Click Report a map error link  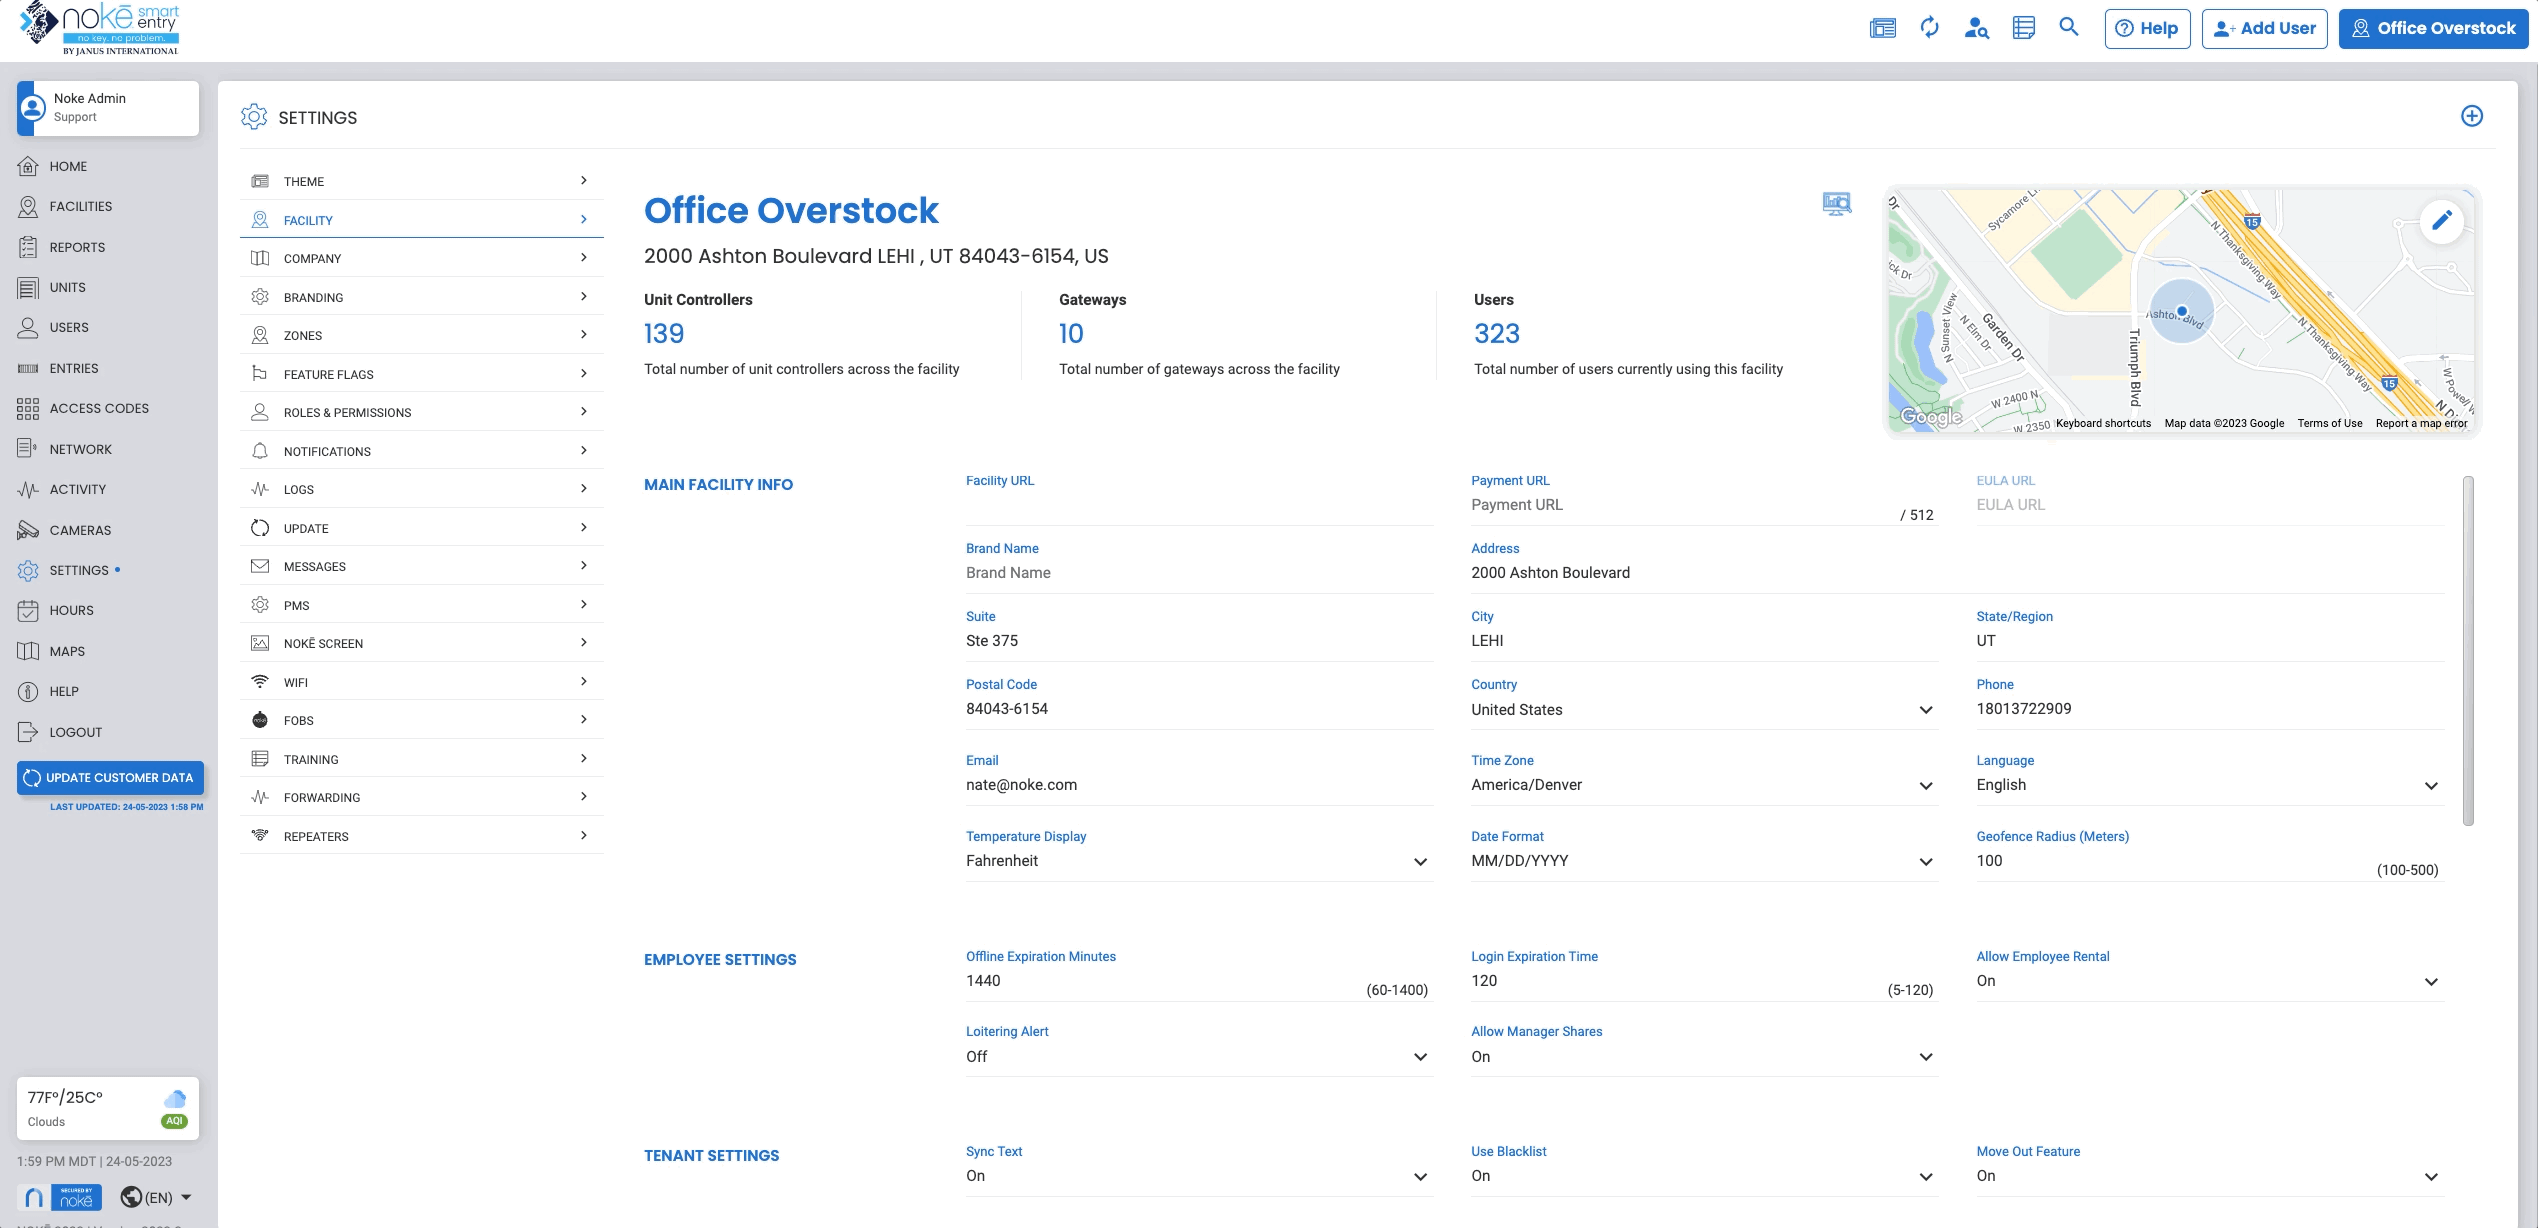(x=2421, y=423)
